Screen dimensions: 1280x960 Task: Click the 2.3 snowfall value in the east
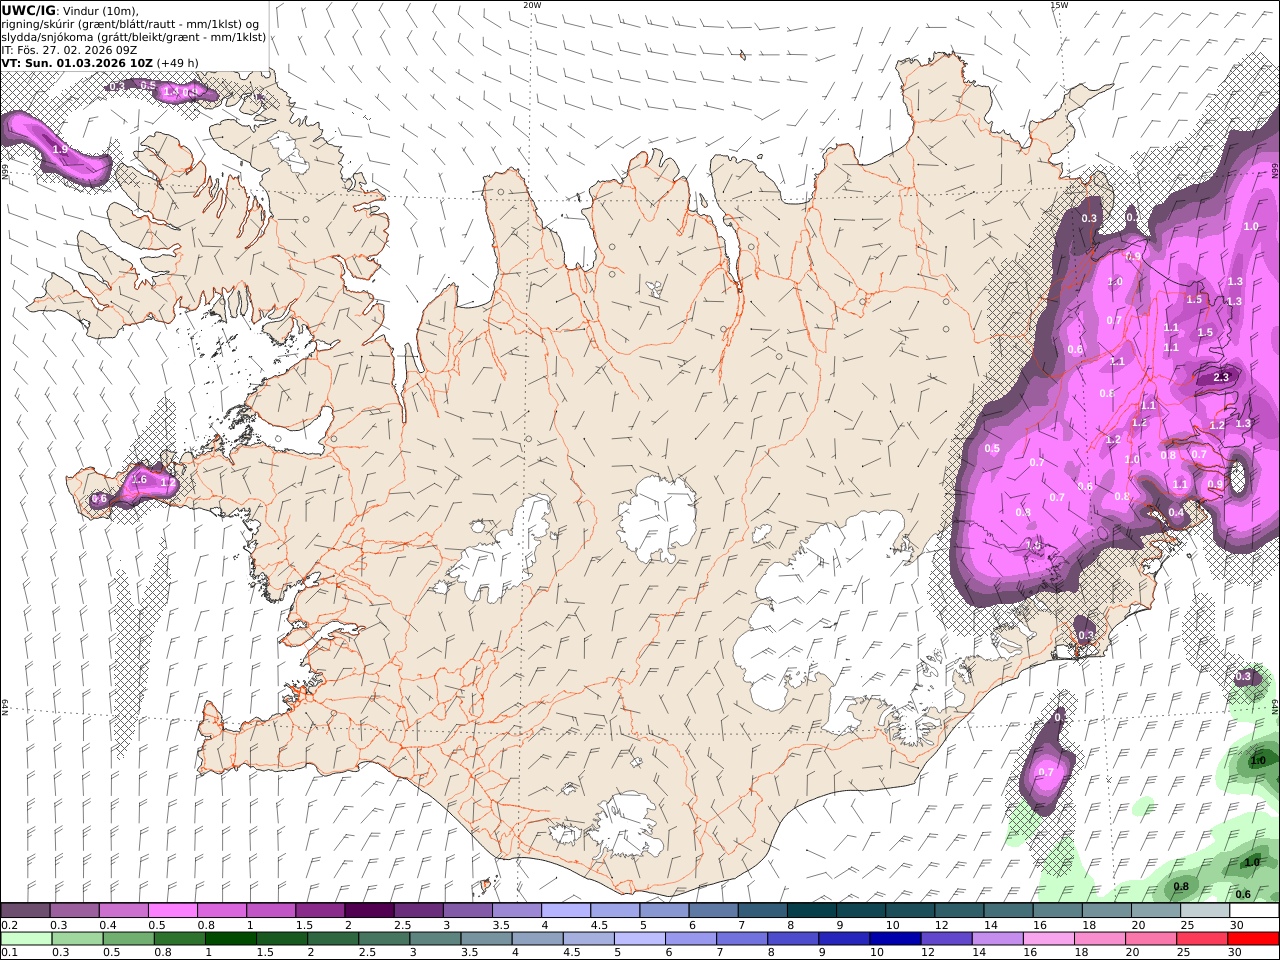tap(1221, 377)
